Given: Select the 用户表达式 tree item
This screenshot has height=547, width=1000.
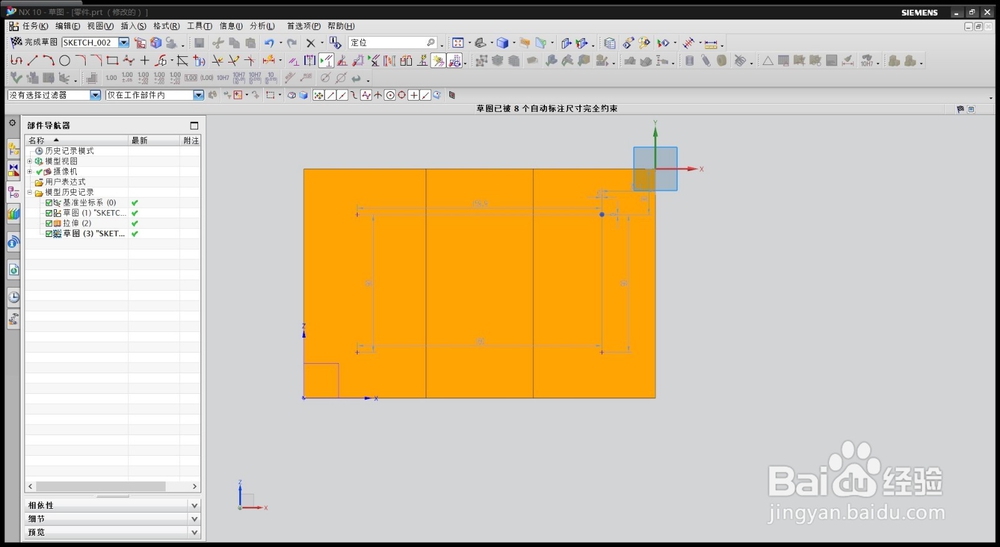Looking at the screenshot, I should coord(64,182).
